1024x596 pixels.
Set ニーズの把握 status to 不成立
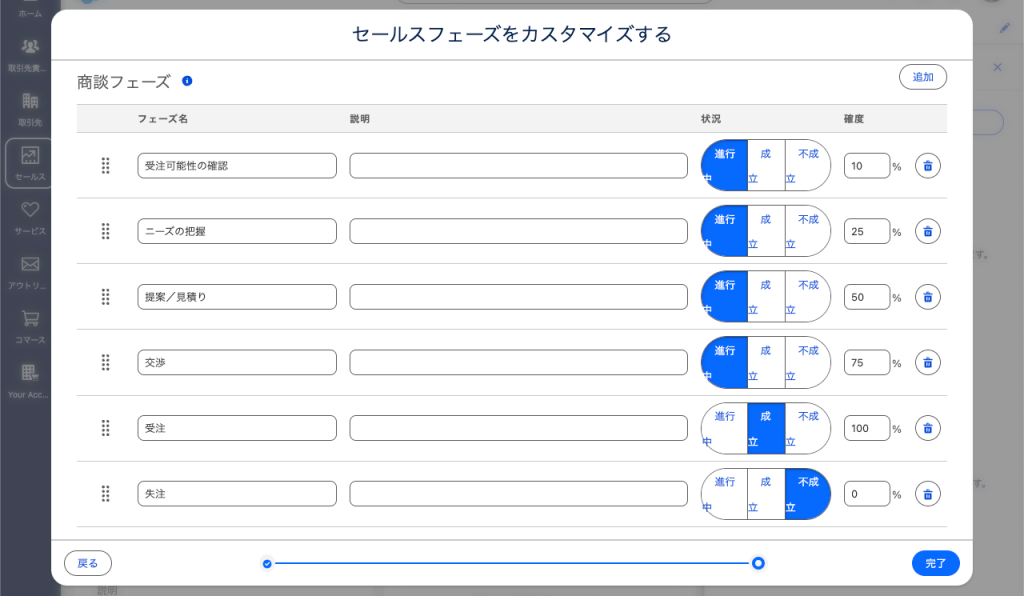click(x=807, y=231)
